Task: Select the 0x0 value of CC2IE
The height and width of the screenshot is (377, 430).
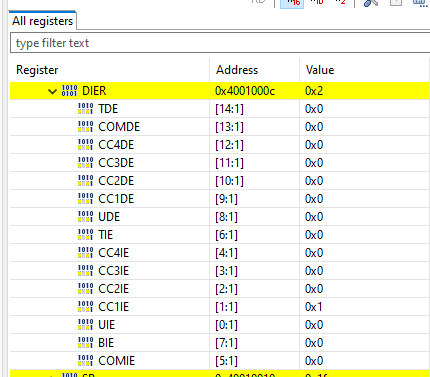Action: 314,289
